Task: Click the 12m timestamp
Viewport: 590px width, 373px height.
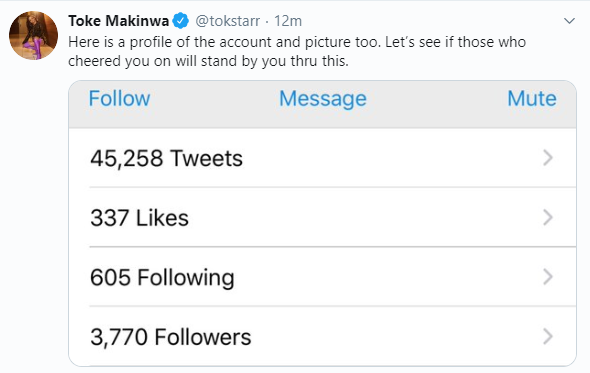Action: [288, 21]
